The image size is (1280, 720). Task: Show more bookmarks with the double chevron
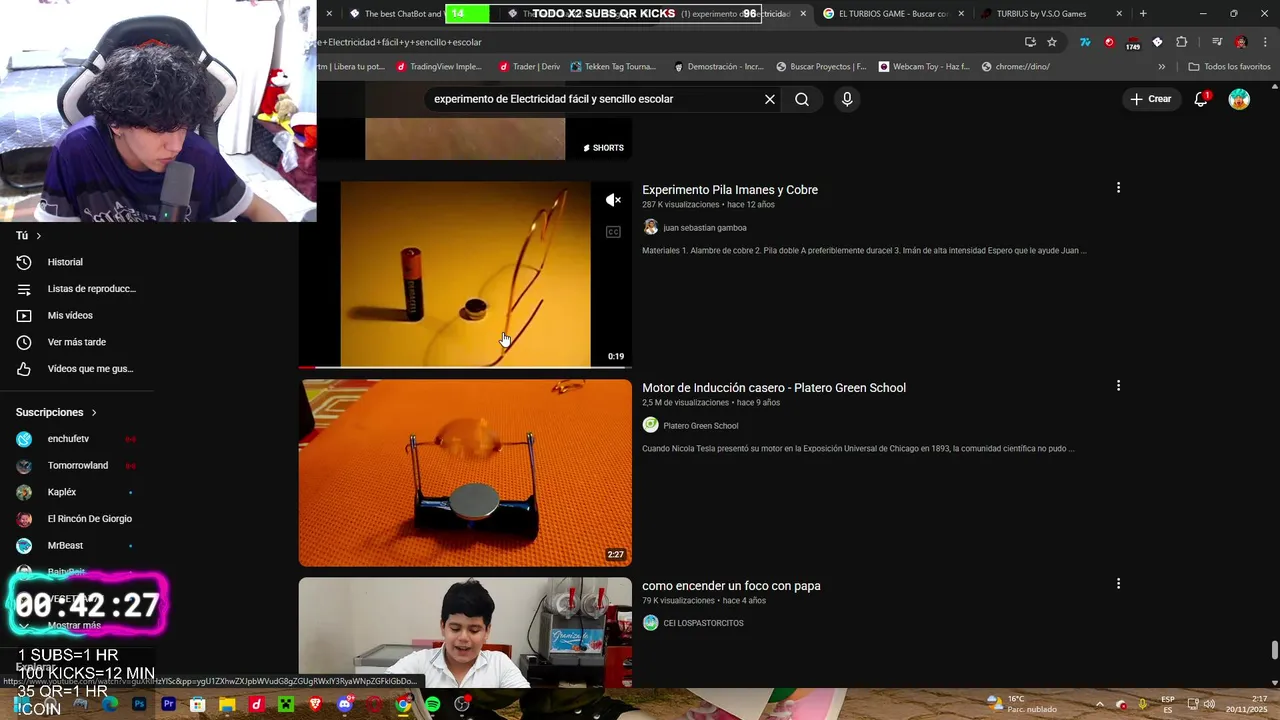pos(1161,67)
